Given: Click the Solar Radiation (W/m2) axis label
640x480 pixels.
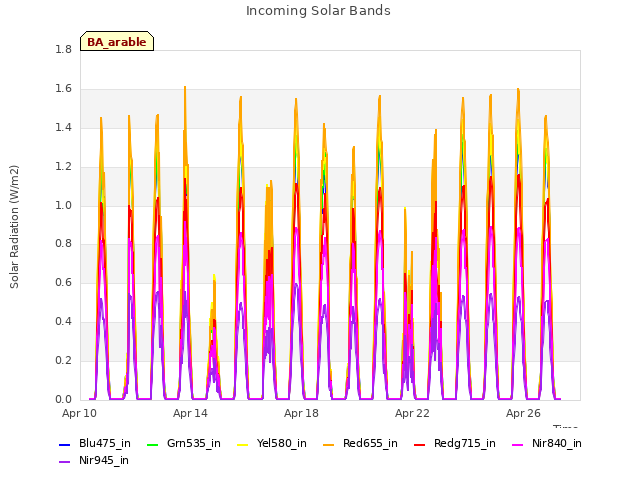Looking at the screenshot, I should pos(14,227).
